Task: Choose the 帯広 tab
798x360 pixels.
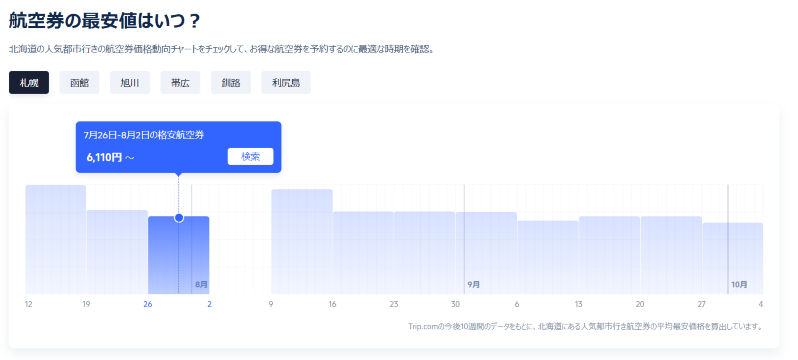Action: (x=180, y=82)
